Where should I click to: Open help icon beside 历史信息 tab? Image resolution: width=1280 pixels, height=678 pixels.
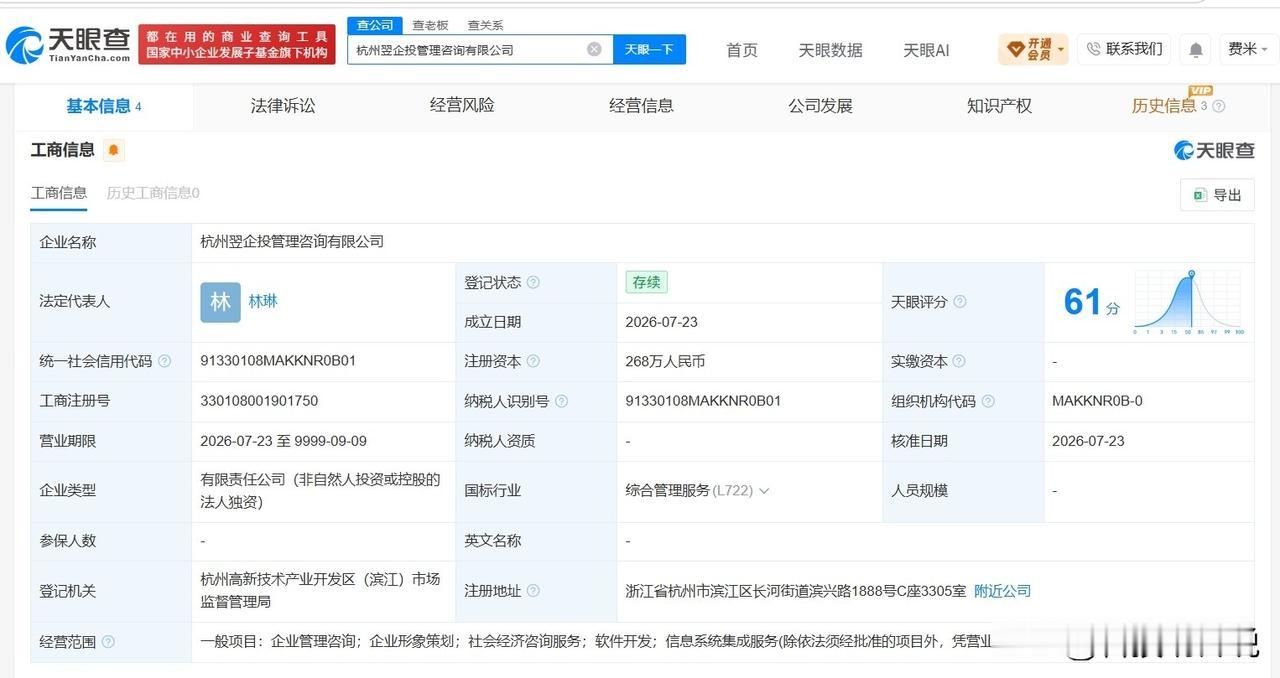(1218, 106)
